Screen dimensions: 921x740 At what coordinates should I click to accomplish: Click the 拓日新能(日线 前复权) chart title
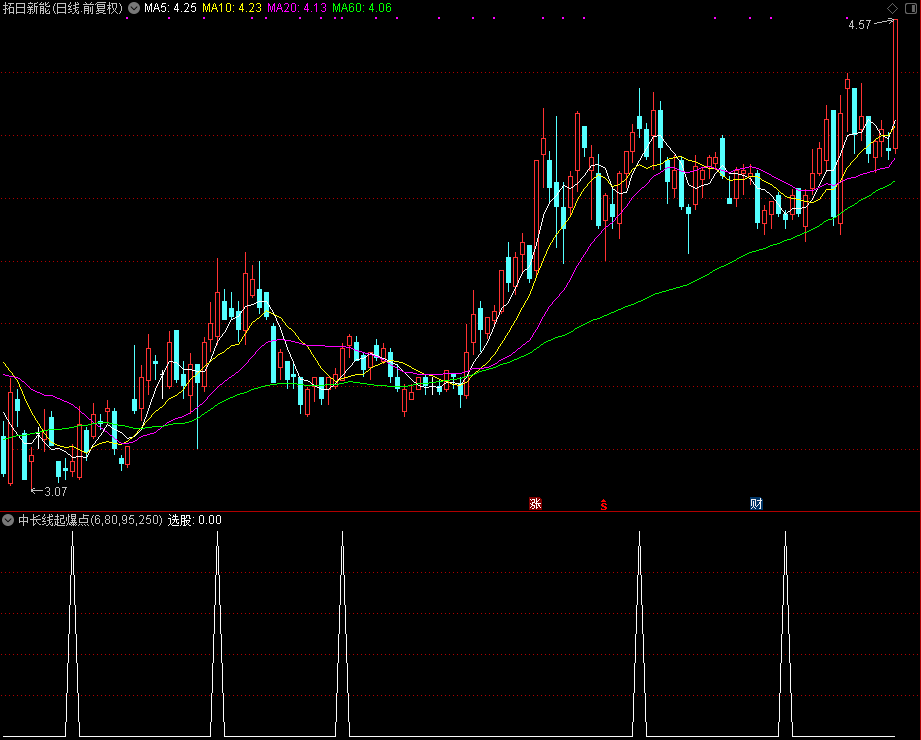pyautogui.click(x=62, y=8)
